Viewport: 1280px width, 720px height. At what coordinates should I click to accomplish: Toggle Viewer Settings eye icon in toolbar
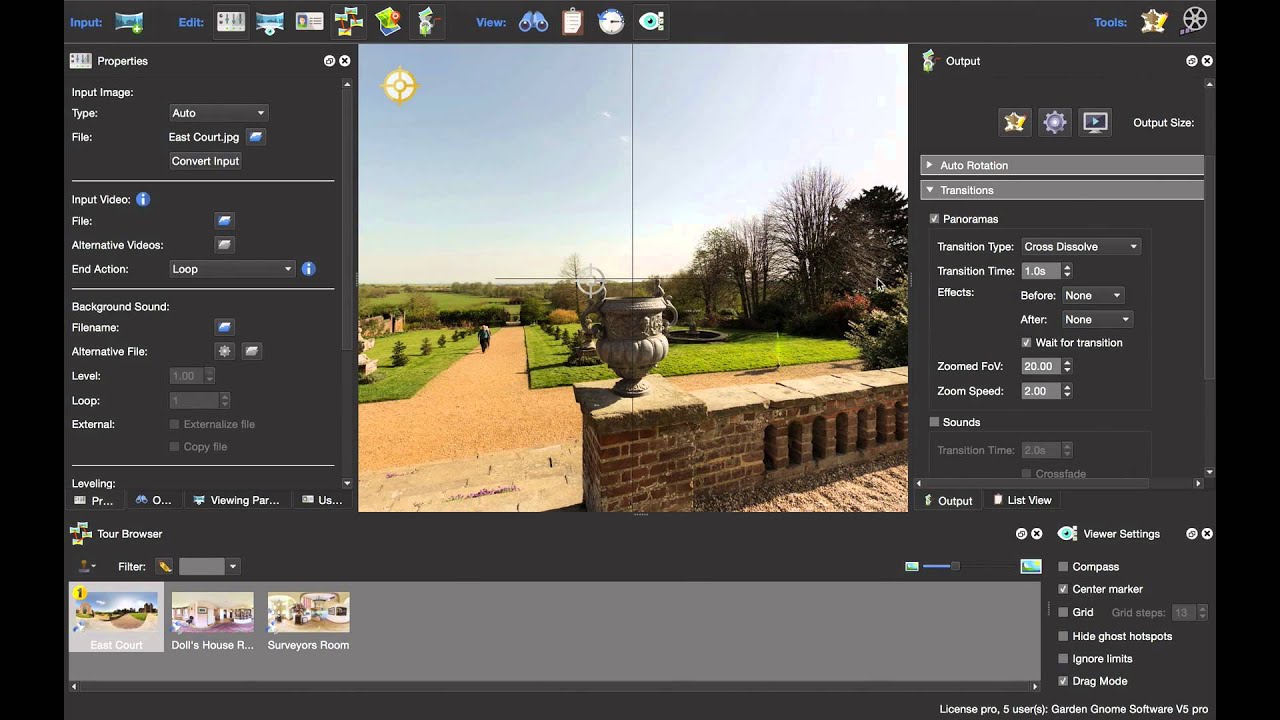pos(651,21)
